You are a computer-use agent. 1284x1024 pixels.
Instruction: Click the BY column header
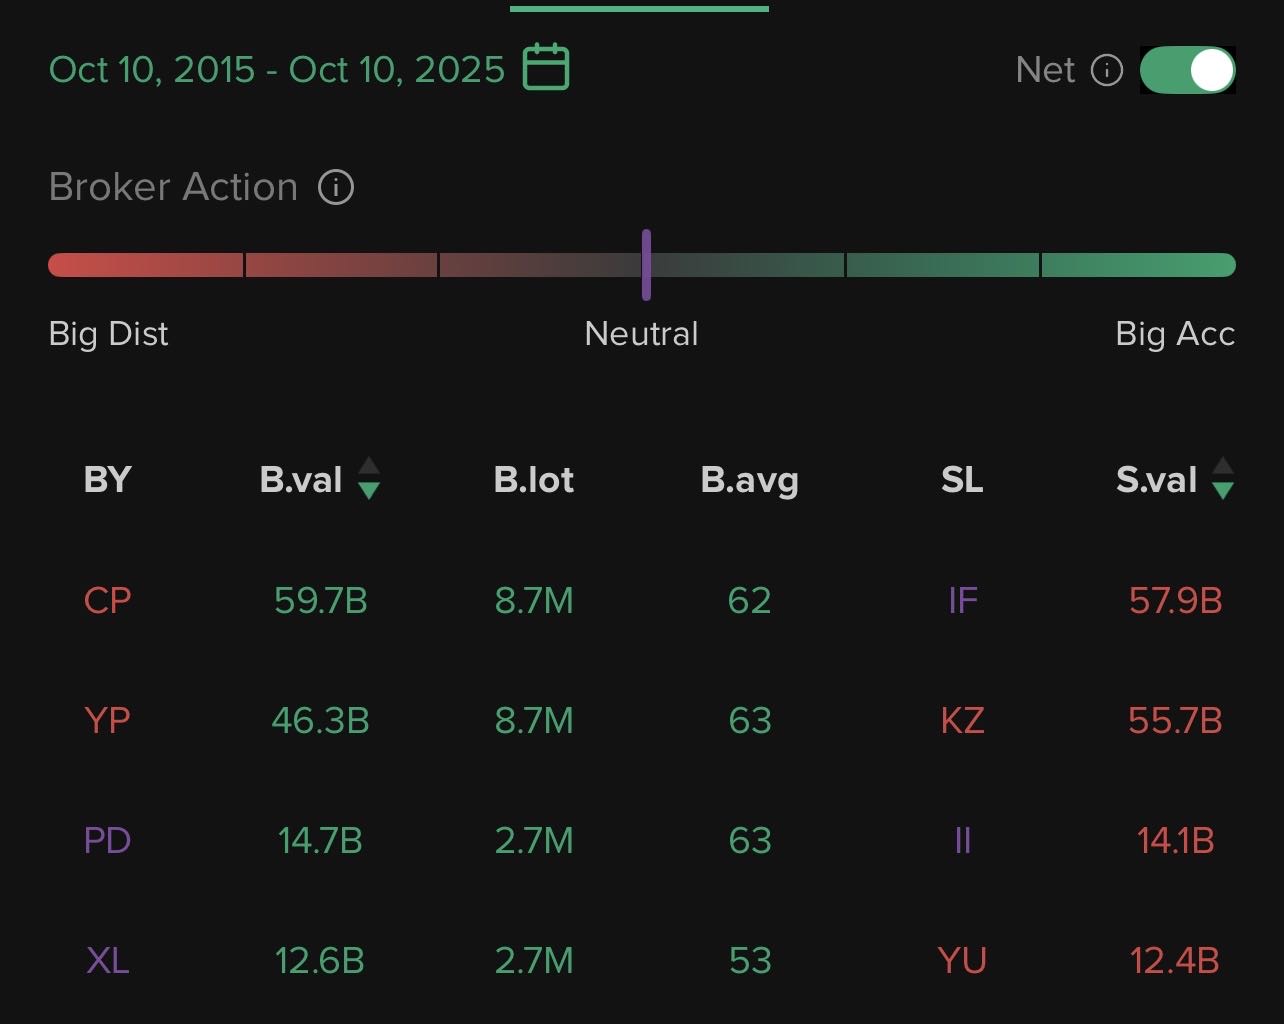tap(107, 480)
